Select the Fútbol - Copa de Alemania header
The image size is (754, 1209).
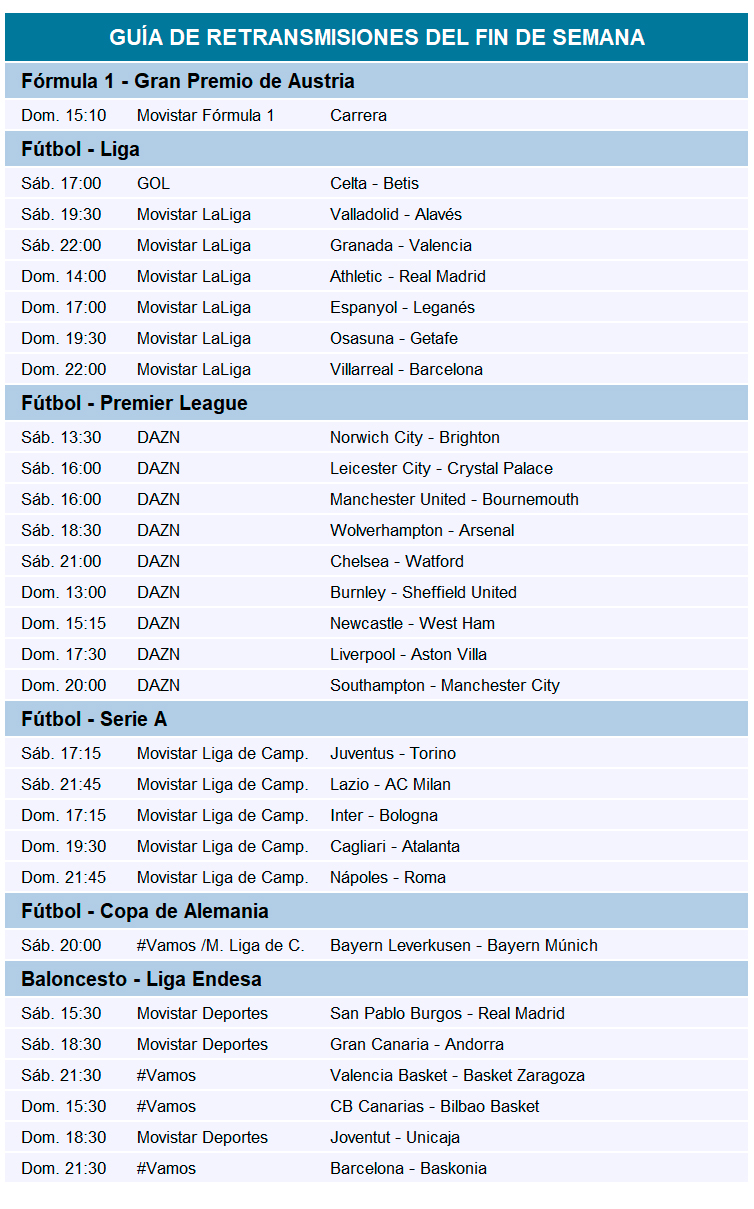145,911
